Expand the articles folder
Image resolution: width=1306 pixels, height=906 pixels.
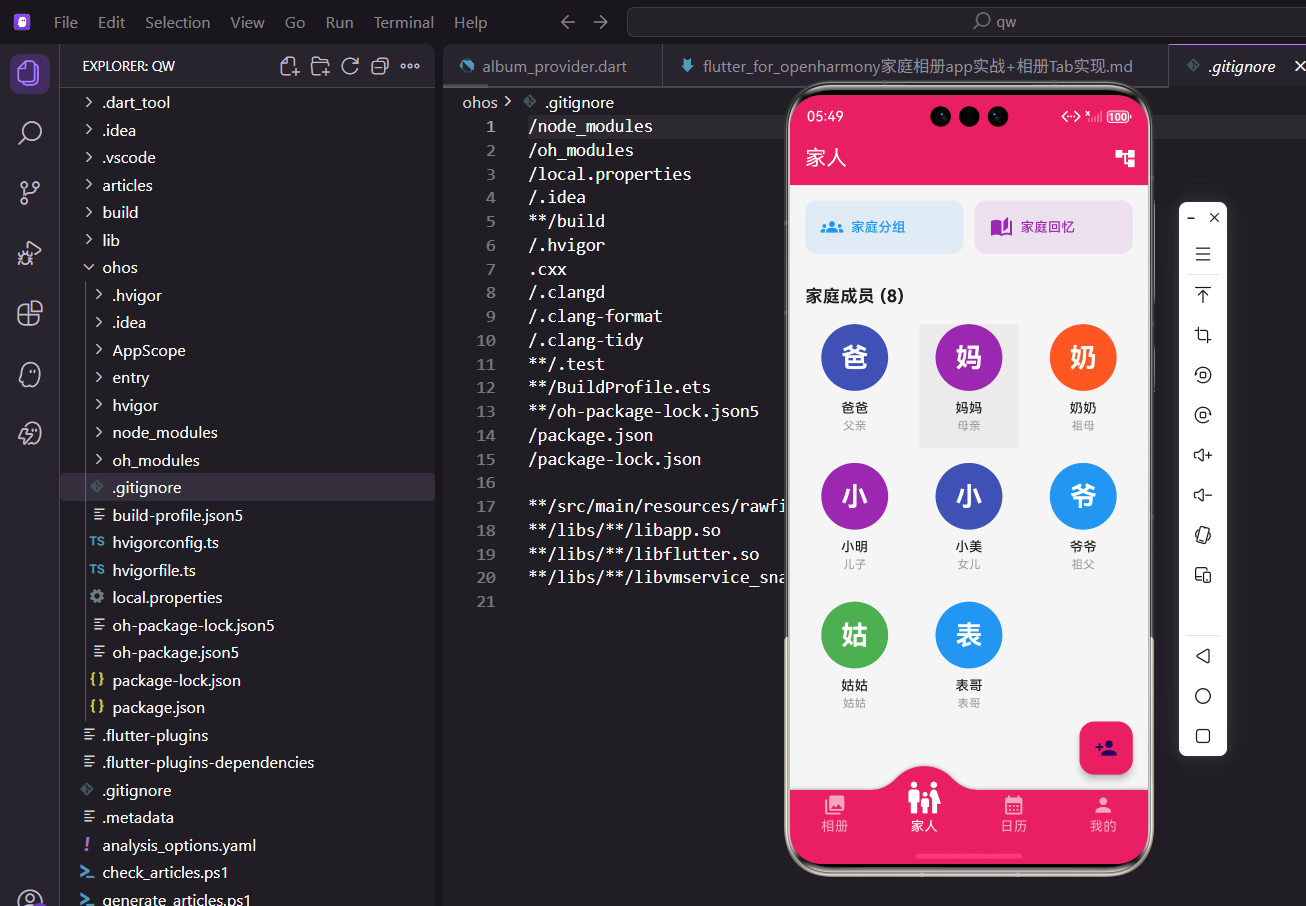(247, 185)
